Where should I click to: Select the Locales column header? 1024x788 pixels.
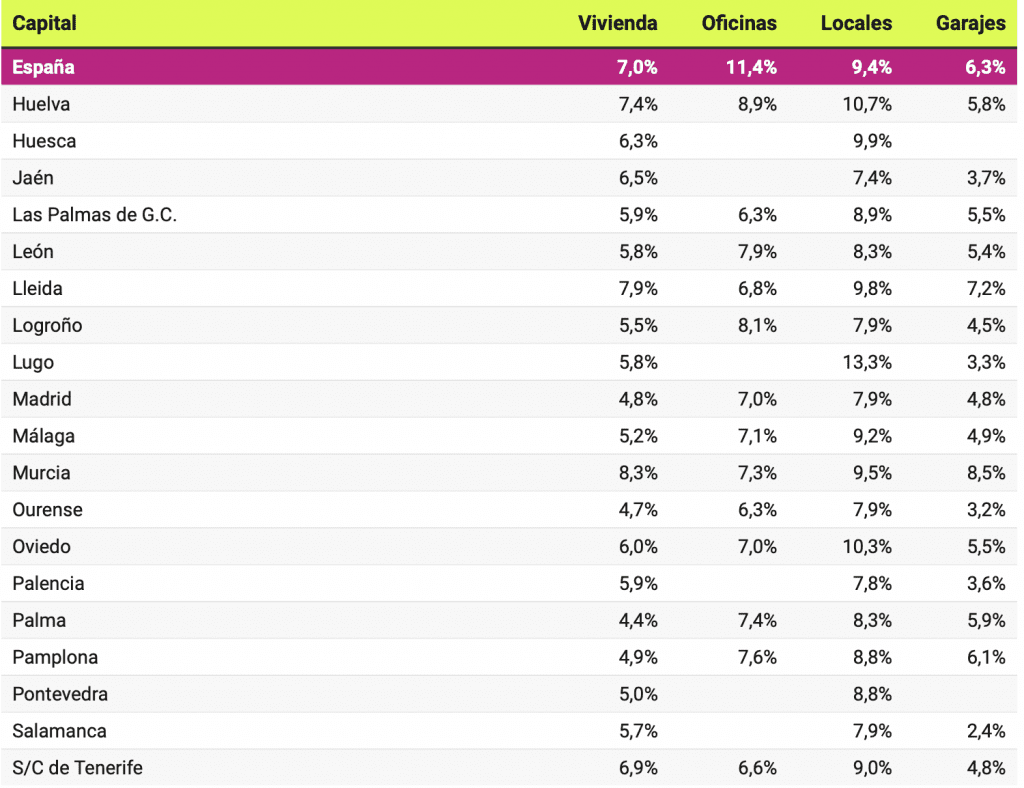pos(856,23)
